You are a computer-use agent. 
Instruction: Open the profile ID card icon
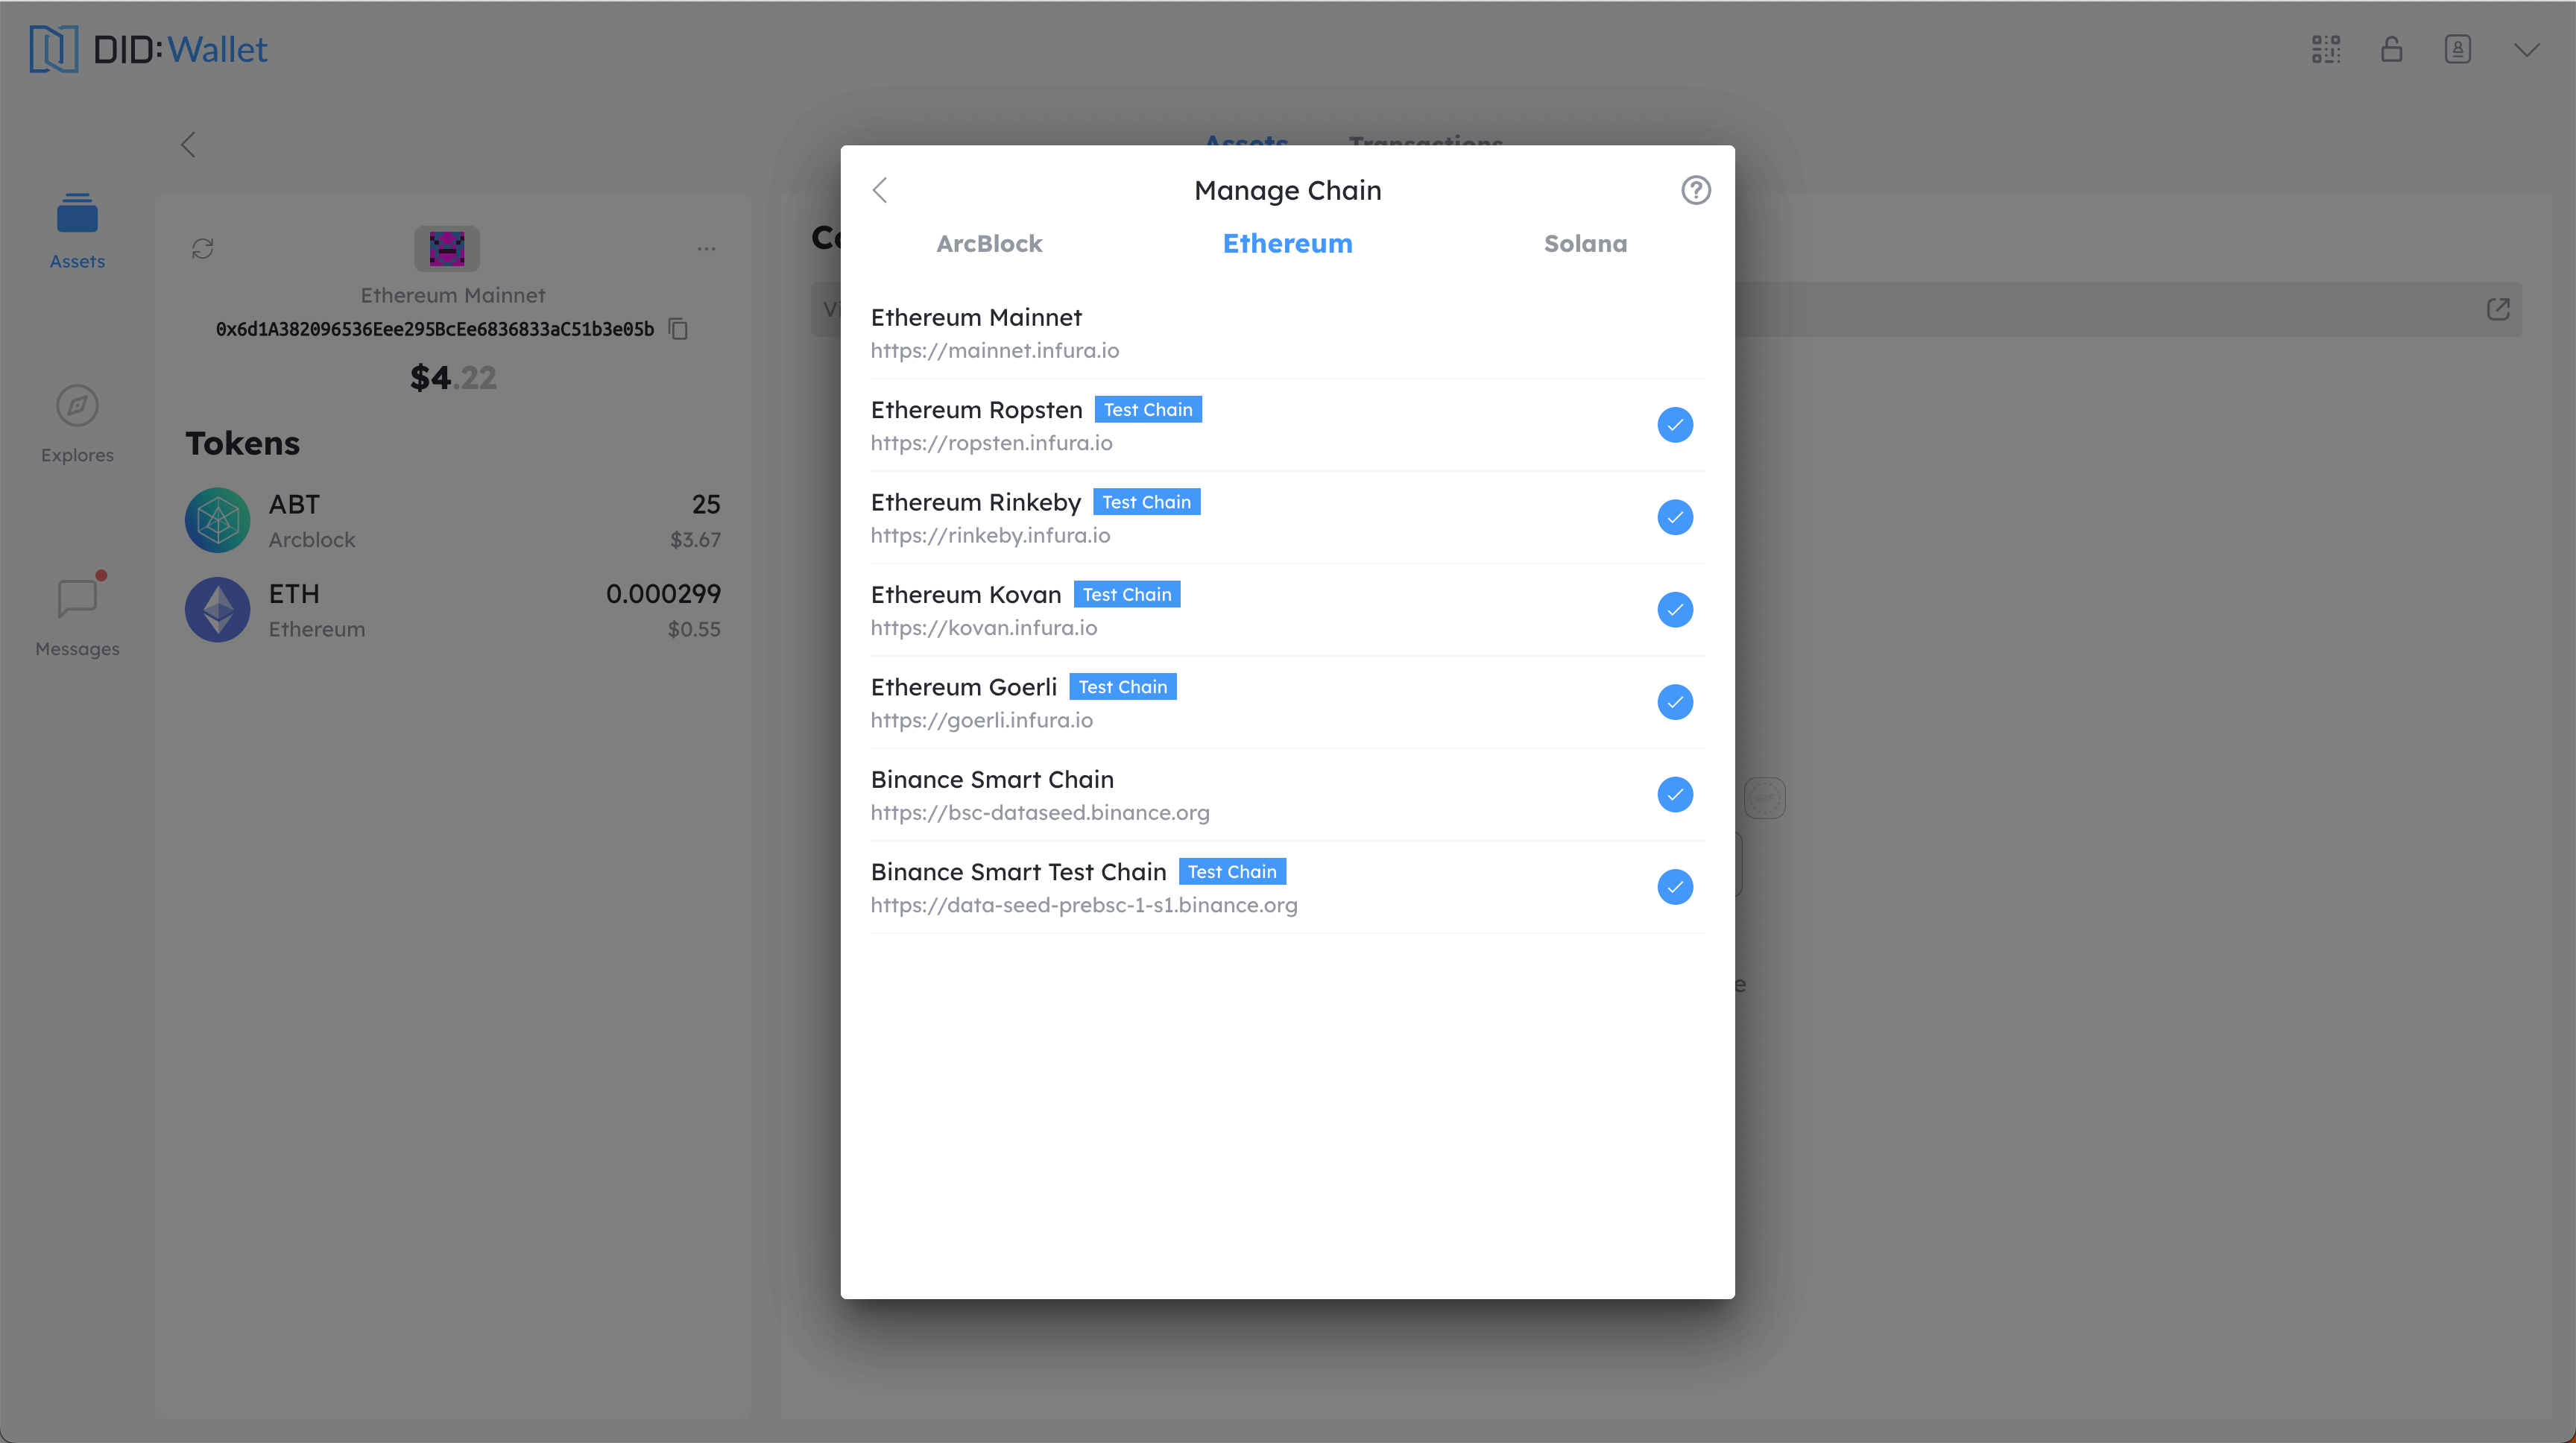[2458, 49]
